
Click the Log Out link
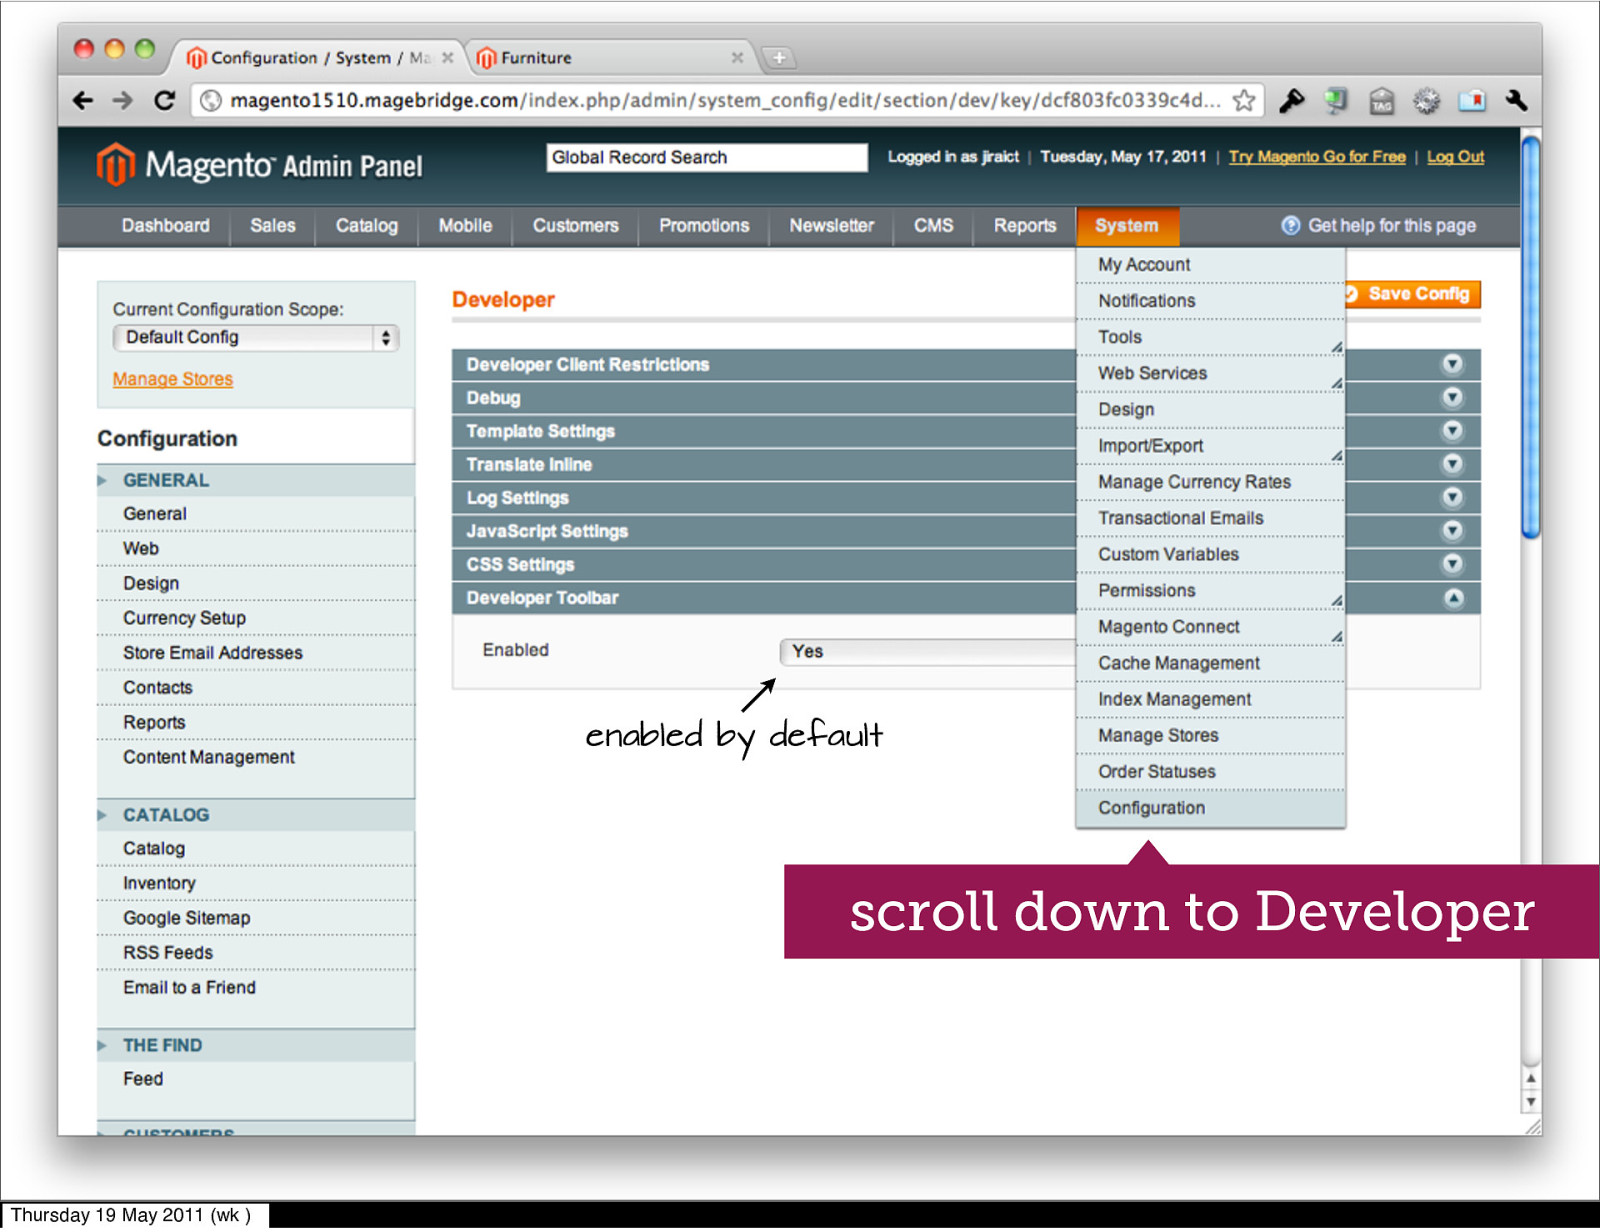[1455, 157]
